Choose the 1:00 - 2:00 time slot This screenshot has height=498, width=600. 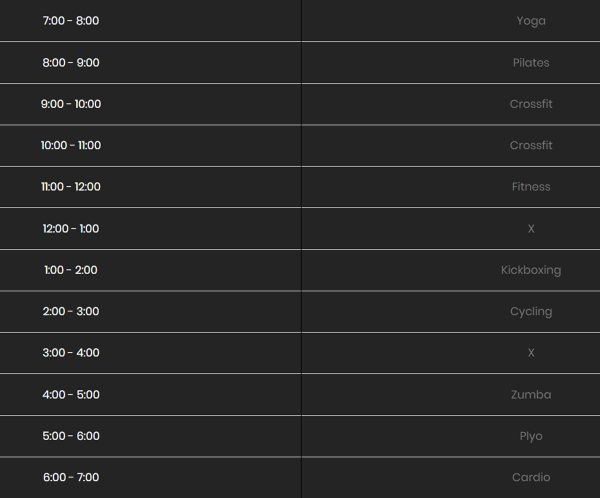(x=71, y=270)
